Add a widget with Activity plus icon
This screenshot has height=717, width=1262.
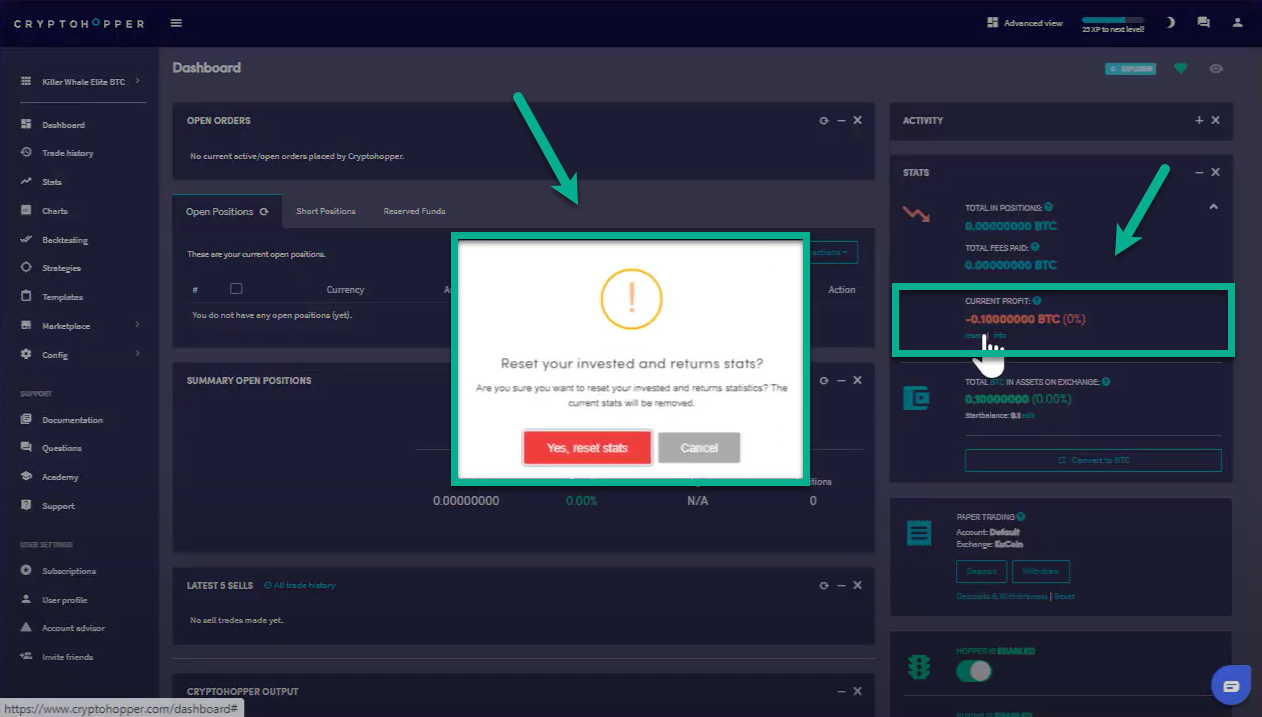coord(1199,121)
